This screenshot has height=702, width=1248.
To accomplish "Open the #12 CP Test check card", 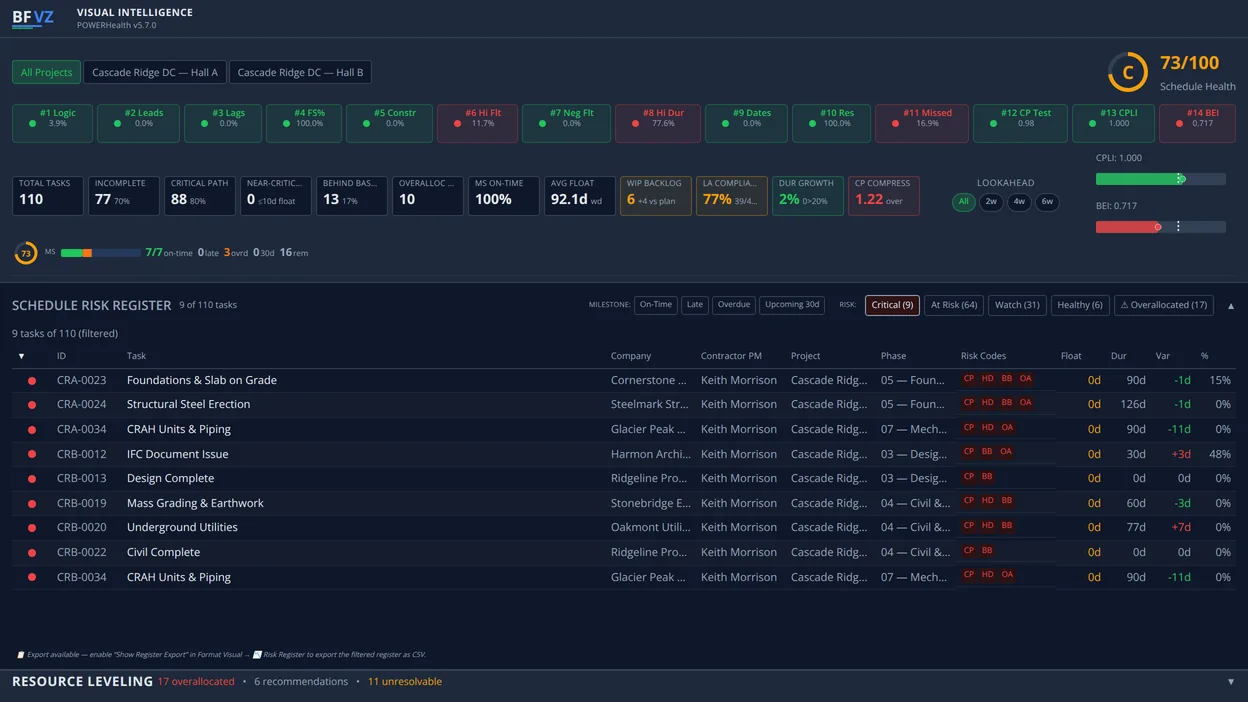I will click(1020, 124).
